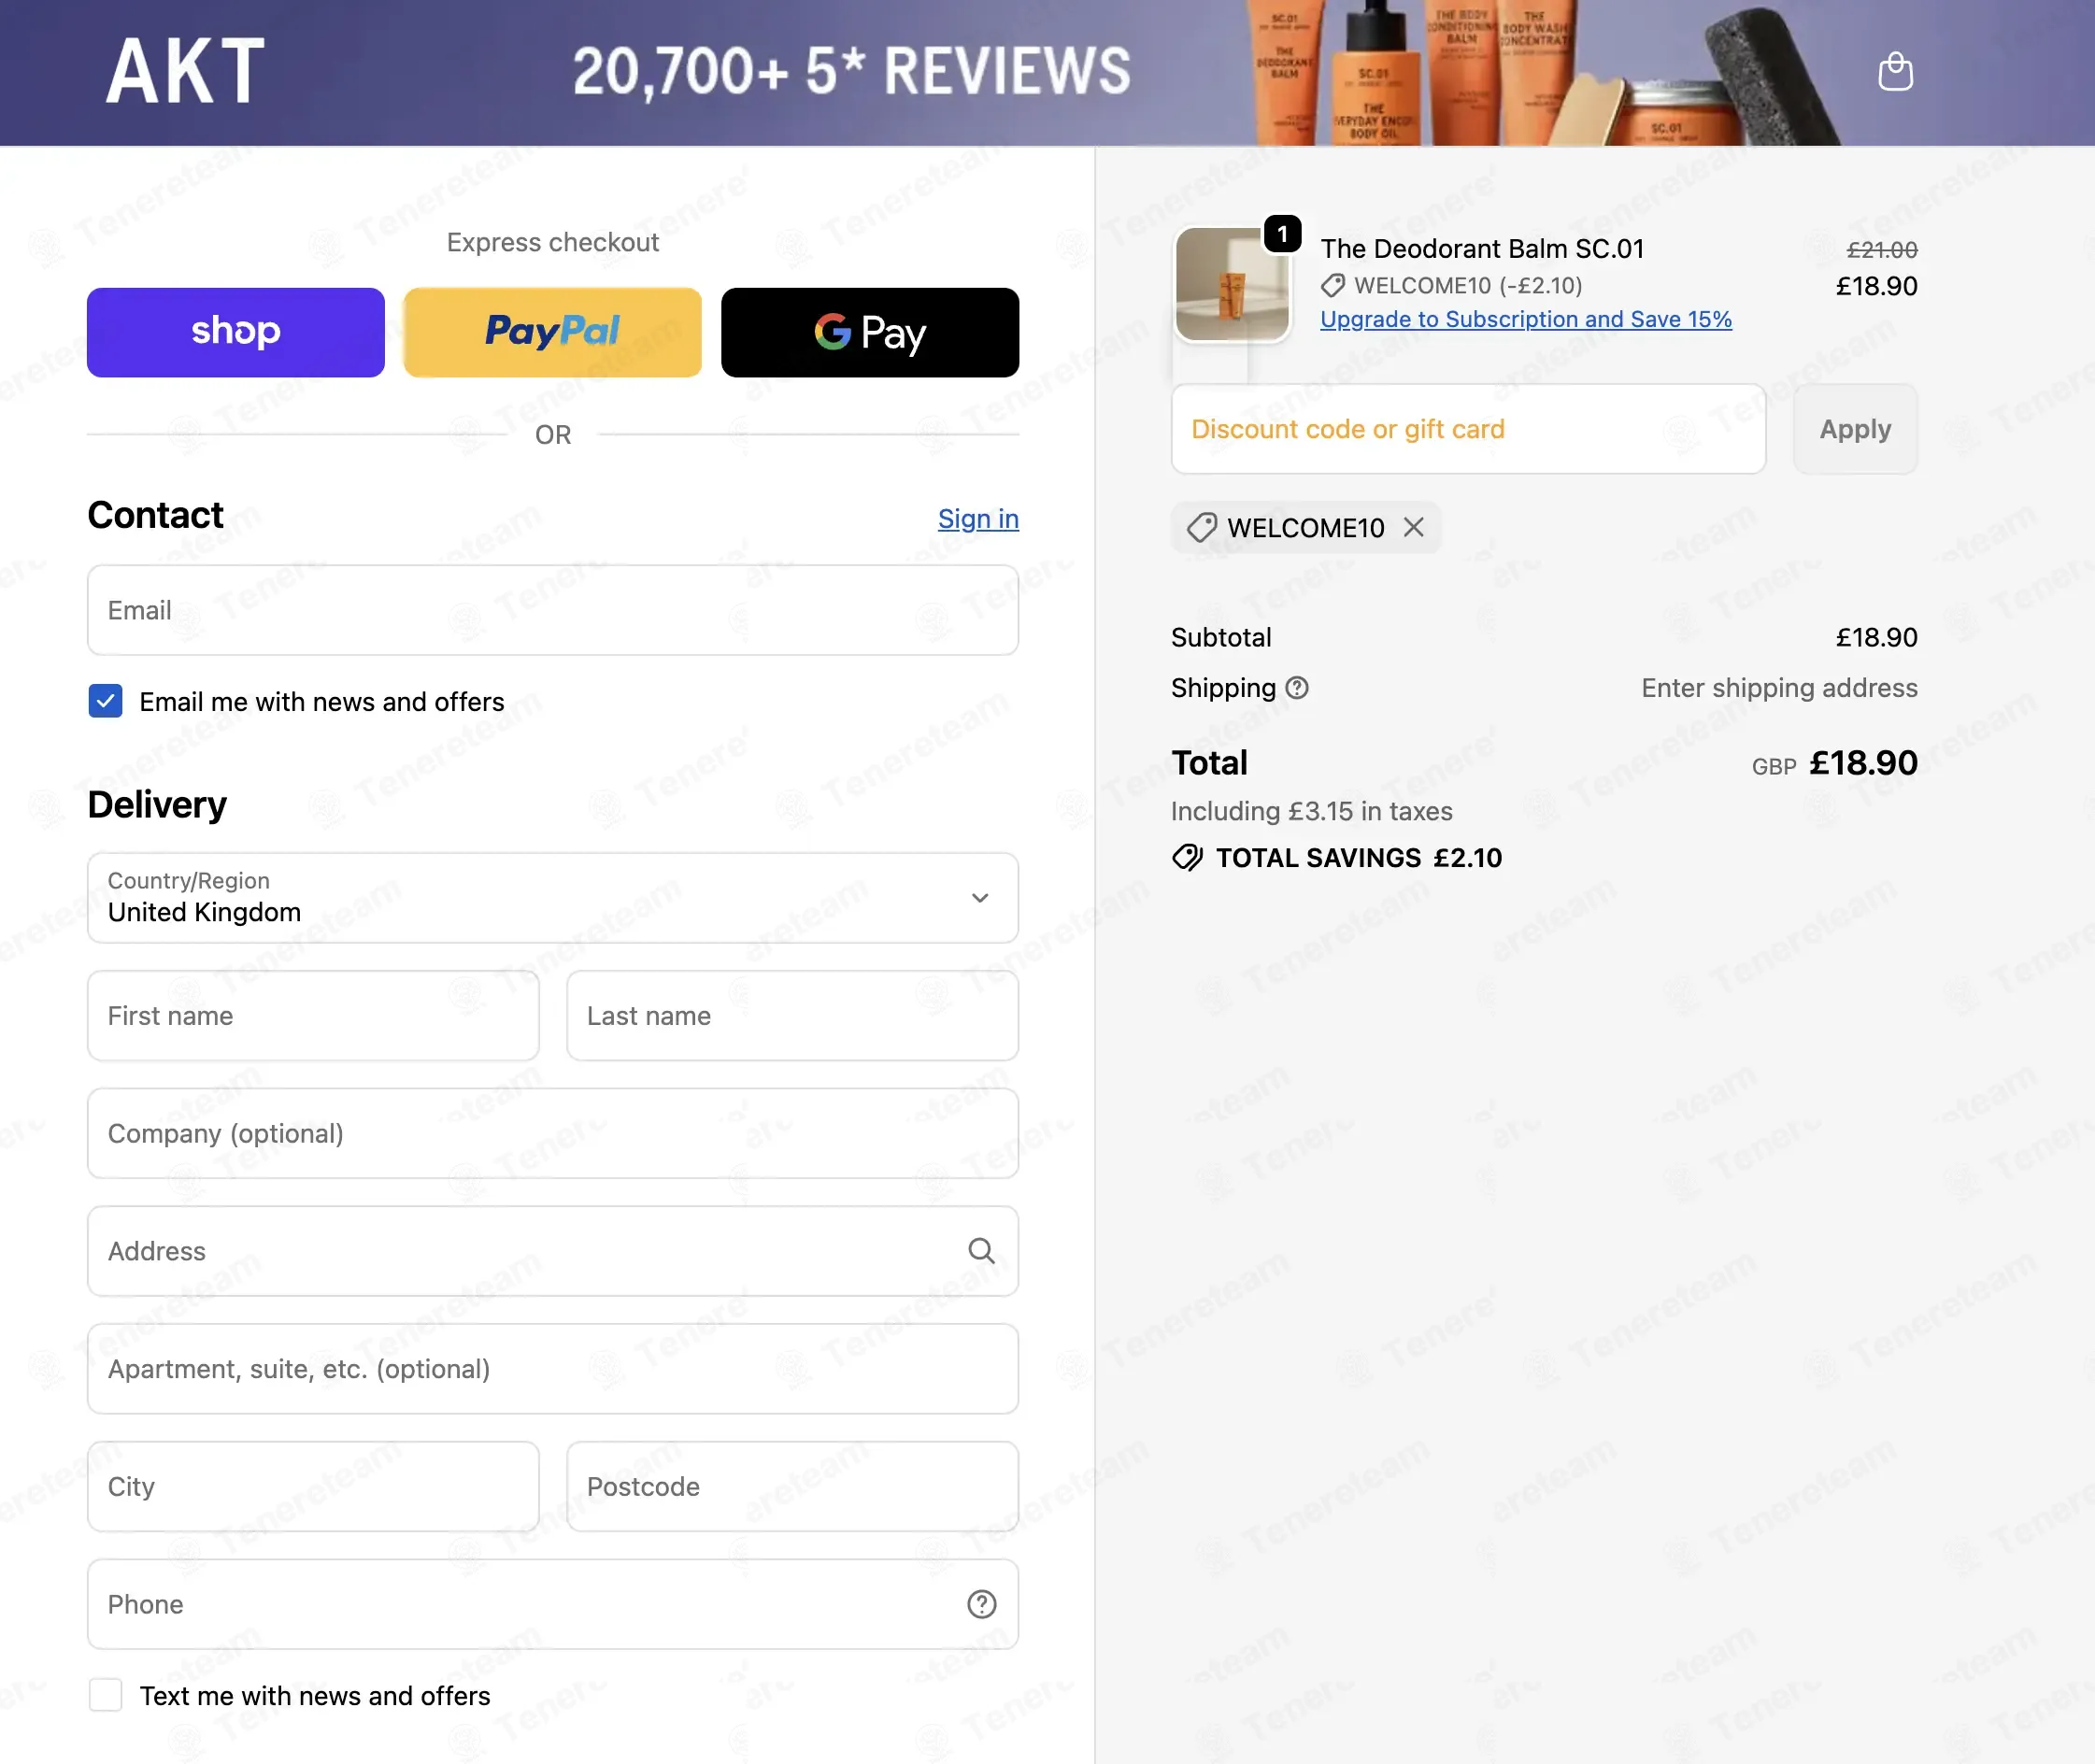Click the AKT logo in header
This screenshot has height=1764, width=2095.
coord(186,71)
